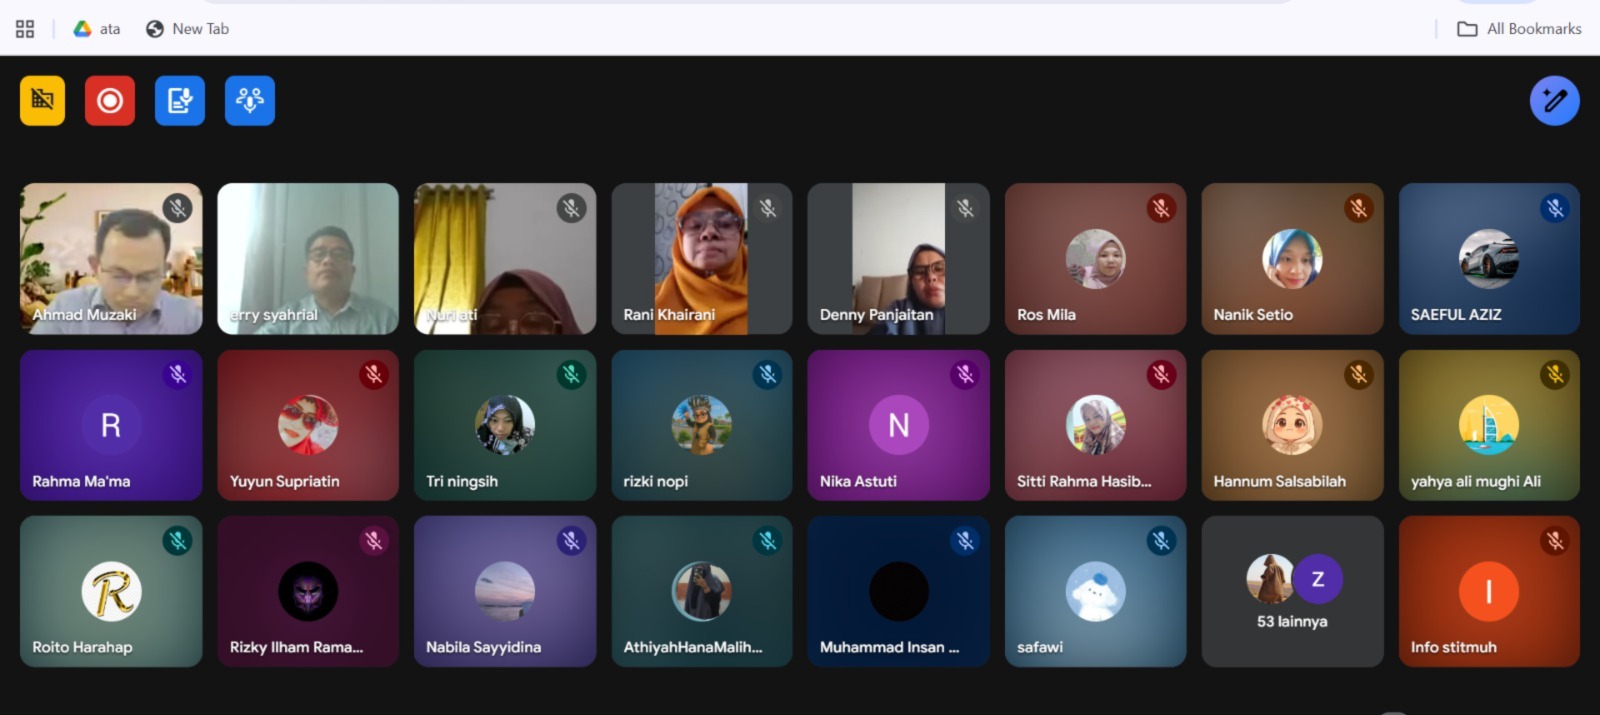Click the muted mic icon on safawi
1600x715 pixels.
click(x=1161, y=541)
